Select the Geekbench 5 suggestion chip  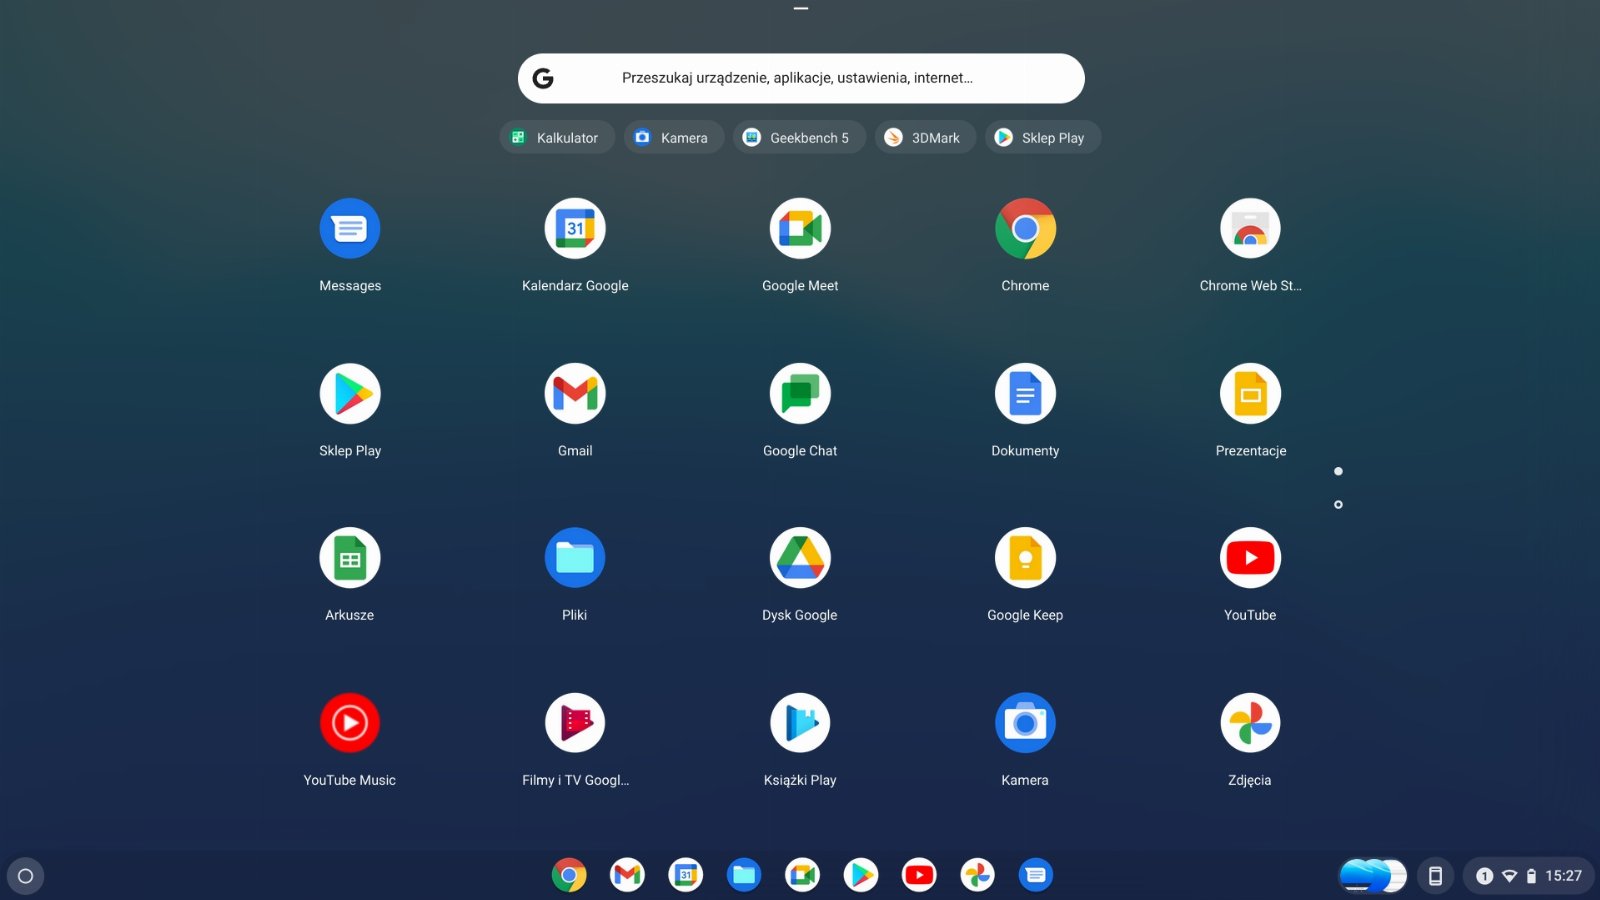click(798, 138)
